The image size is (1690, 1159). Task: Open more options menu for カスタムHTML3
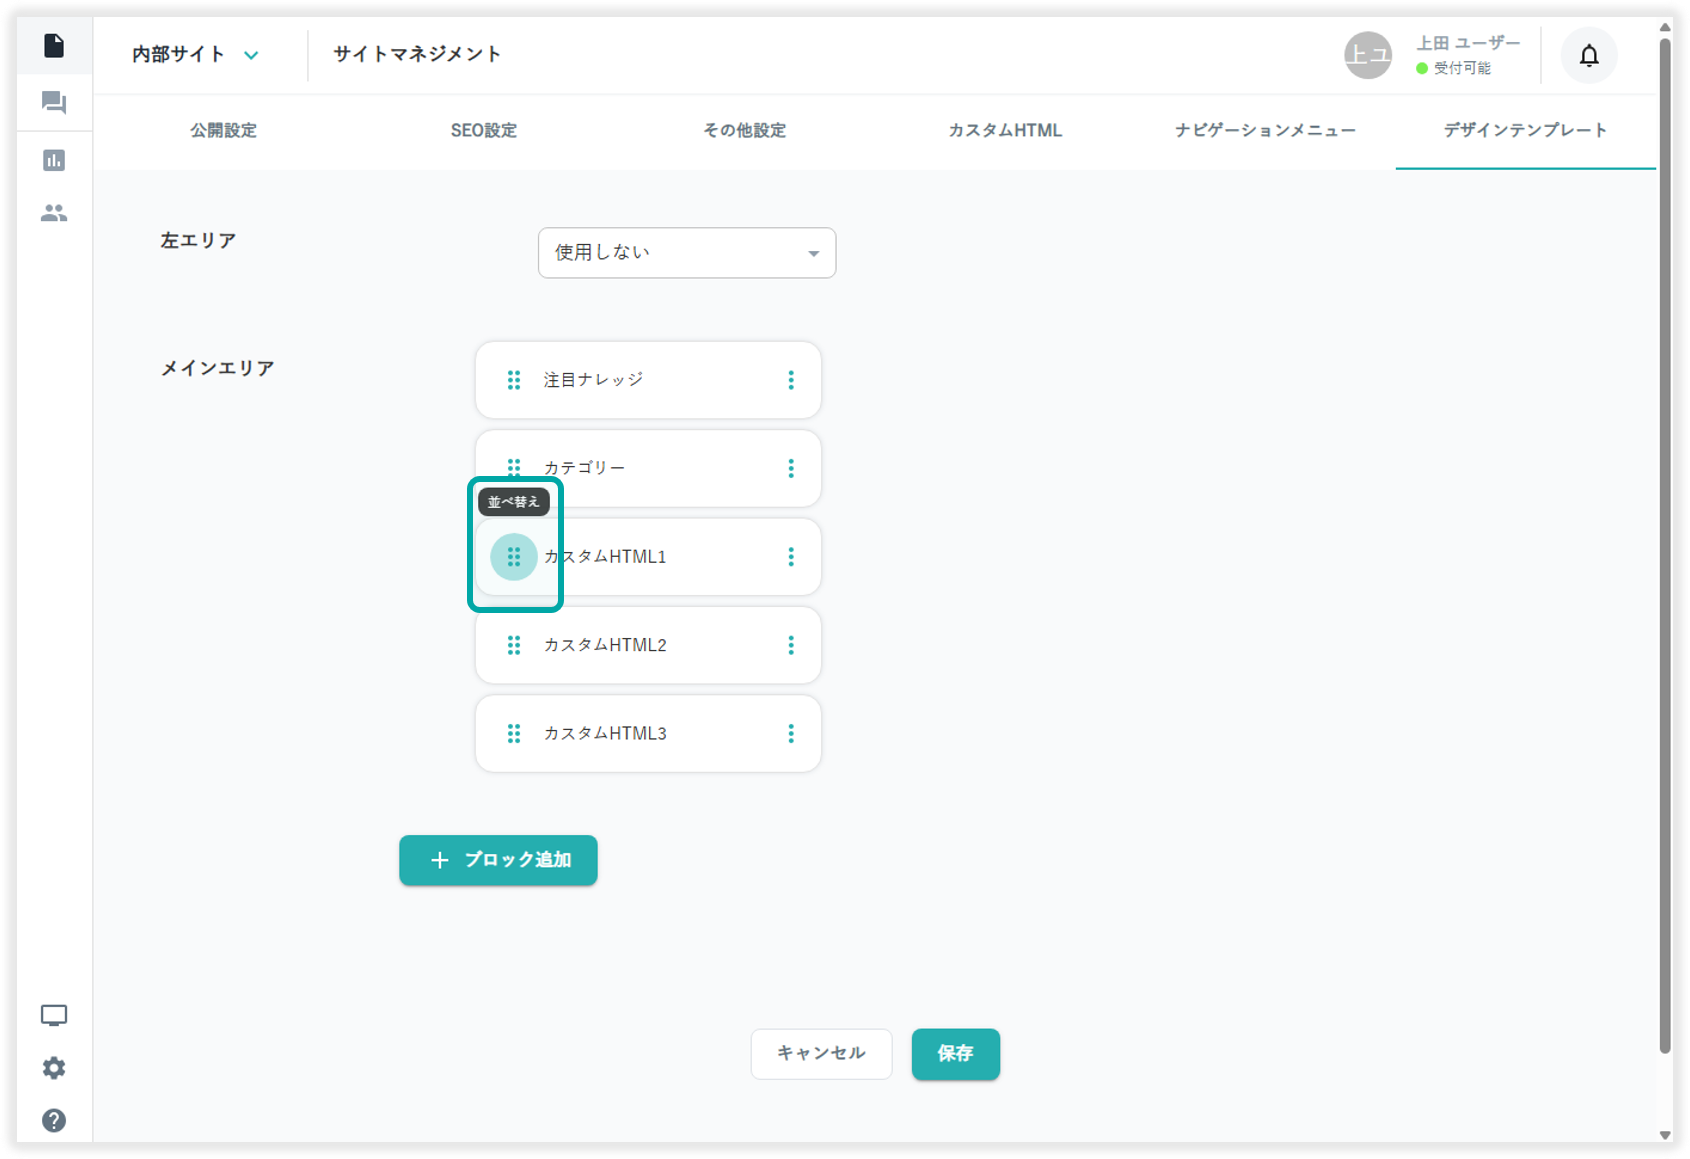pos(791,734)
